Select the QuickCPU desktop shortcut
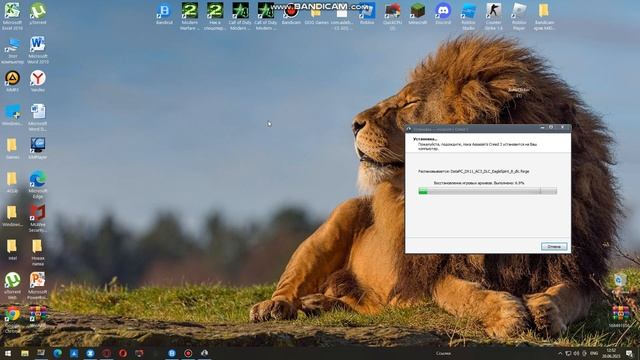 392,16
